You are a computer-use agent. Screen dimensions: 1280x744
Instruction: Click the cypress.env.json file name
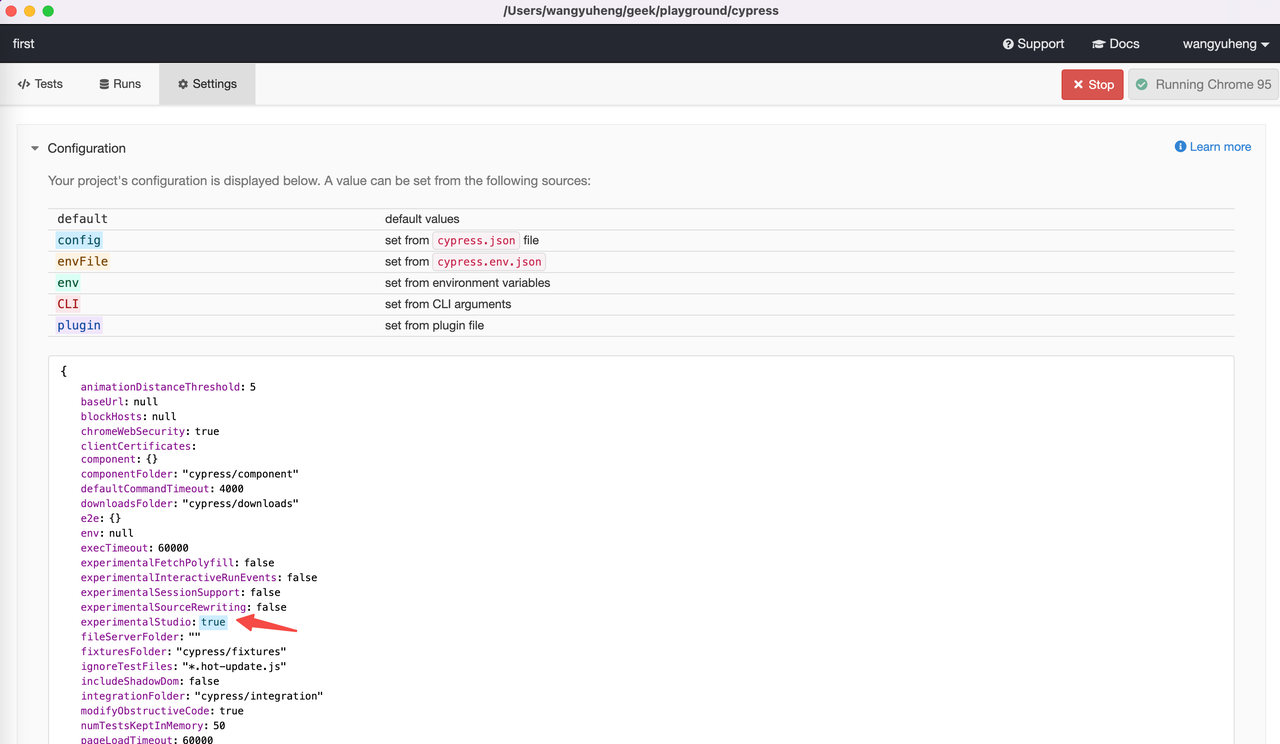tap(489, 261)
